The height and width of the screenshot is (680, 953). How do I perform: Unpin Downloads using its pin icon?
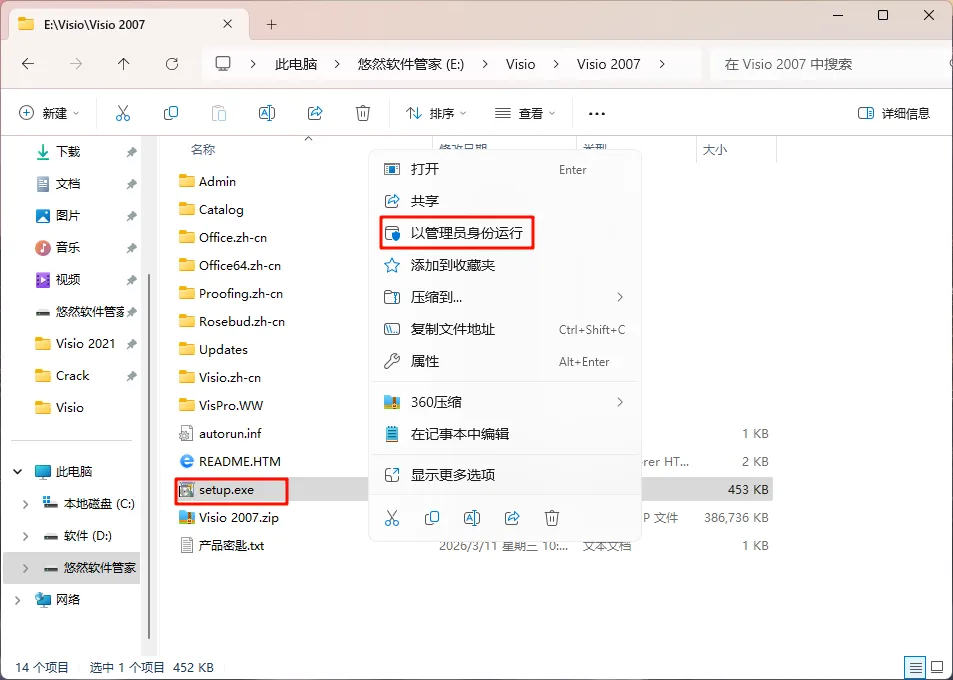[x=131, y=152]
